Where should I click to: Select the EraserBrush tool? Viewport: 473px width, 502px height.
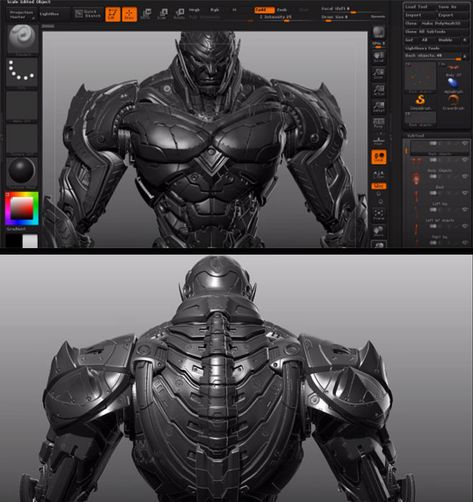453,102
